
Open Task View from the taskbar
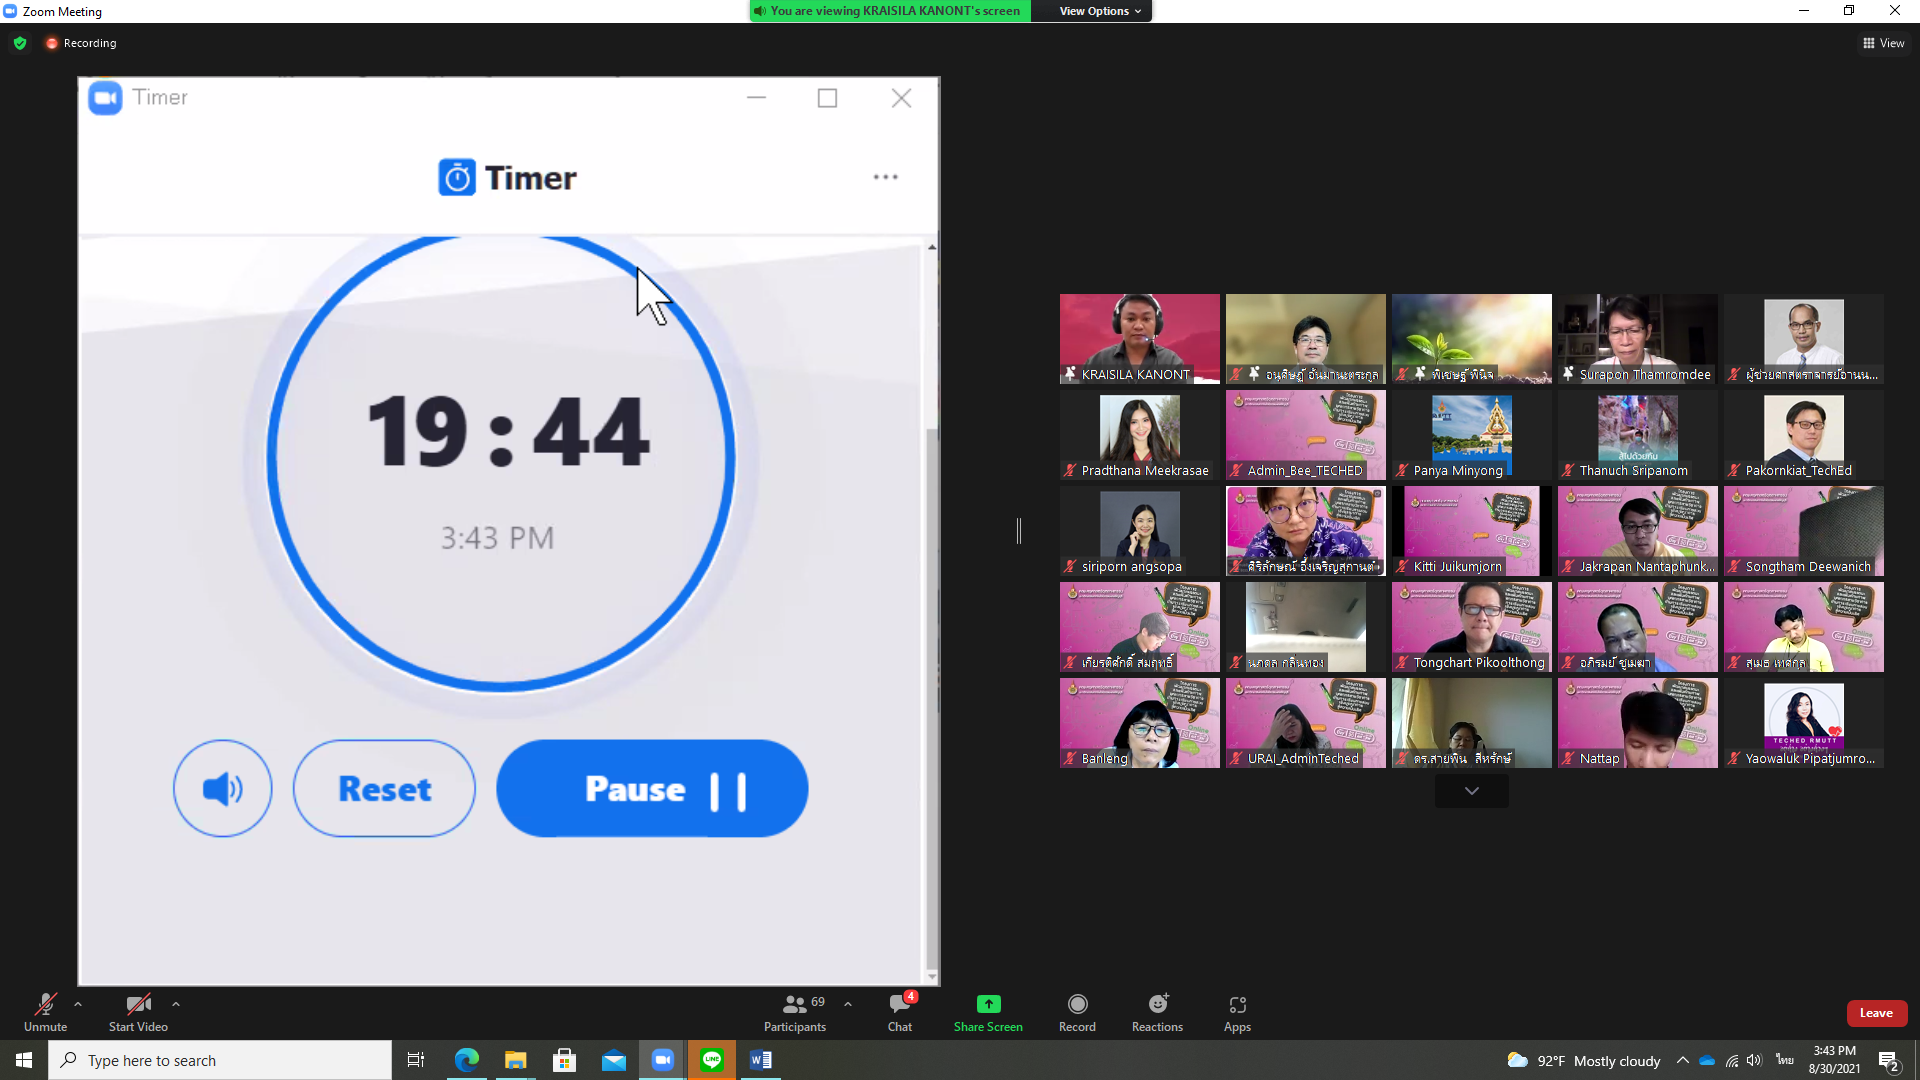tap(416, 1060)
